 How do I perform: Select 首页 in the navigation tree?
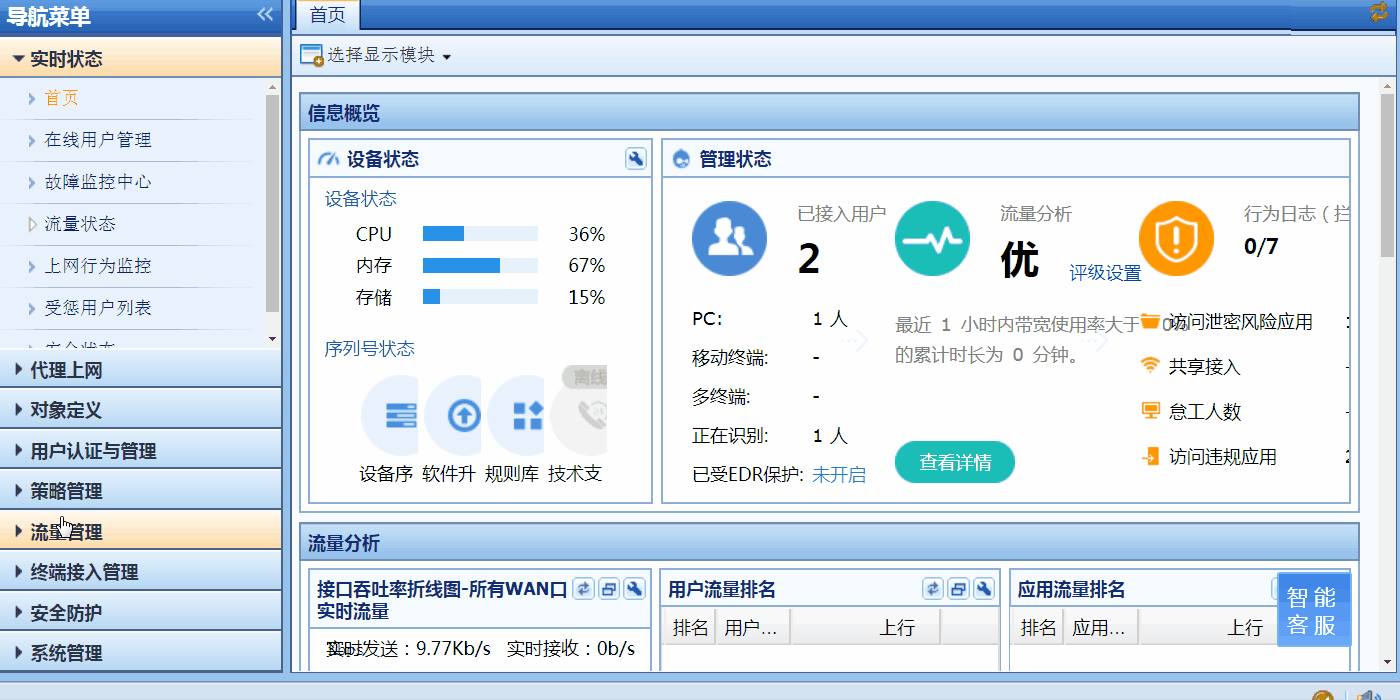[x=62, y=98]
